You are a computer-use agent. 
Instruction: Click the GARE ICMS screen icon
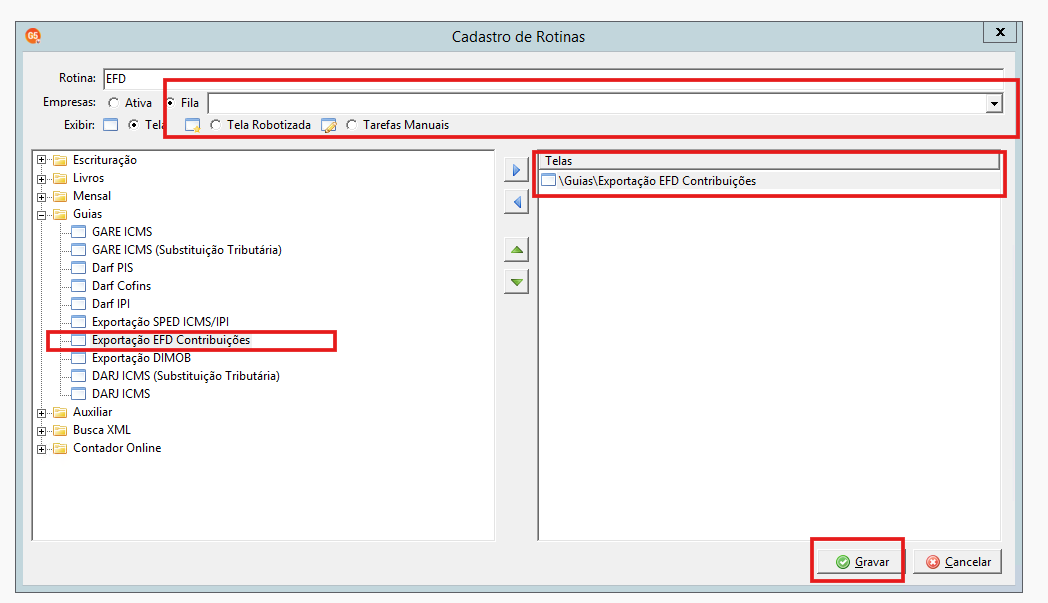click(x=78, y=232)
